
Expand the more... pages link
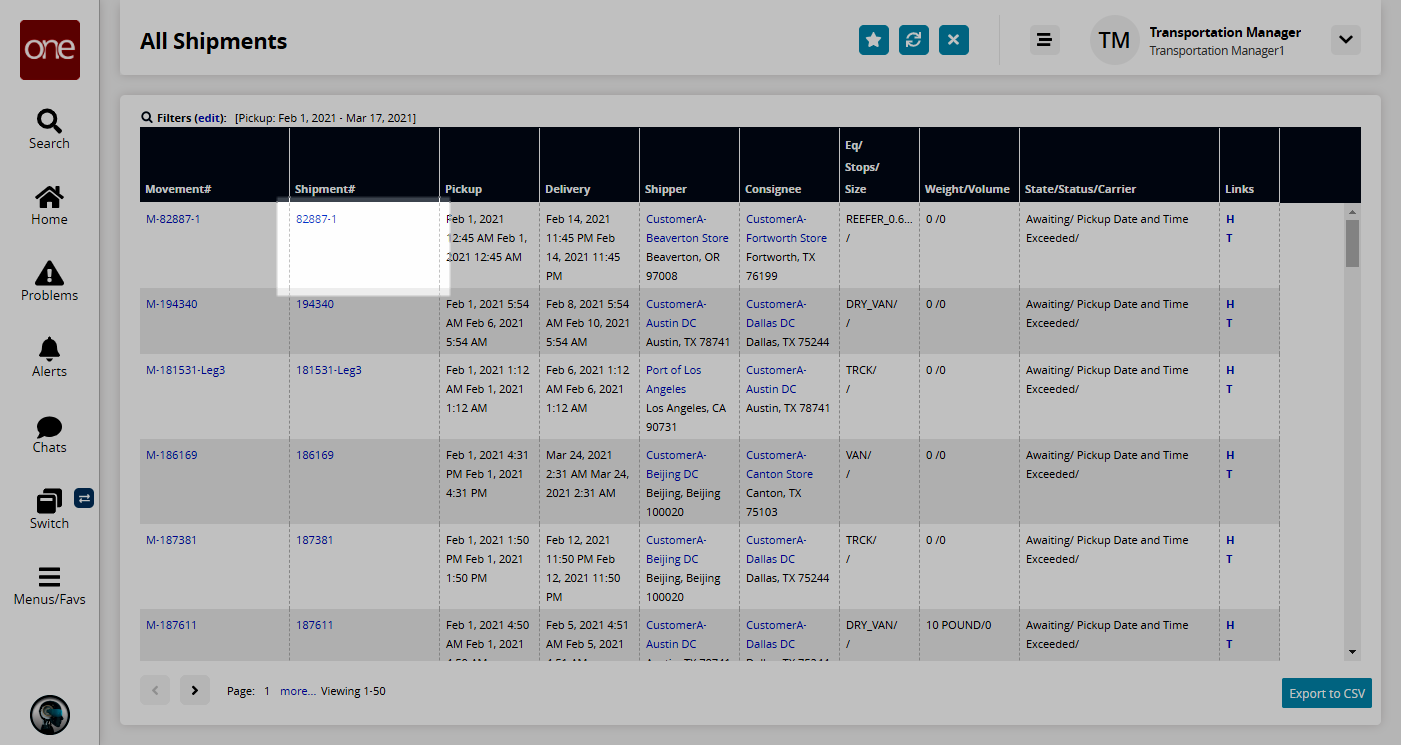click(x=297, y=691)
